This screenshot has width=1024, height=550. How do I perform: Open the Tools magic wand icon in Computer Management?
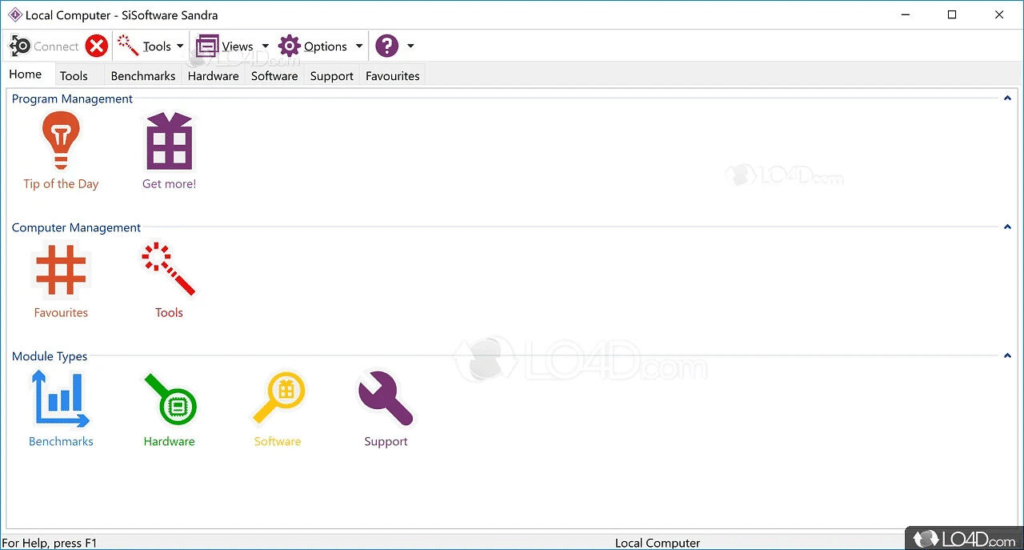click(168, 269)
